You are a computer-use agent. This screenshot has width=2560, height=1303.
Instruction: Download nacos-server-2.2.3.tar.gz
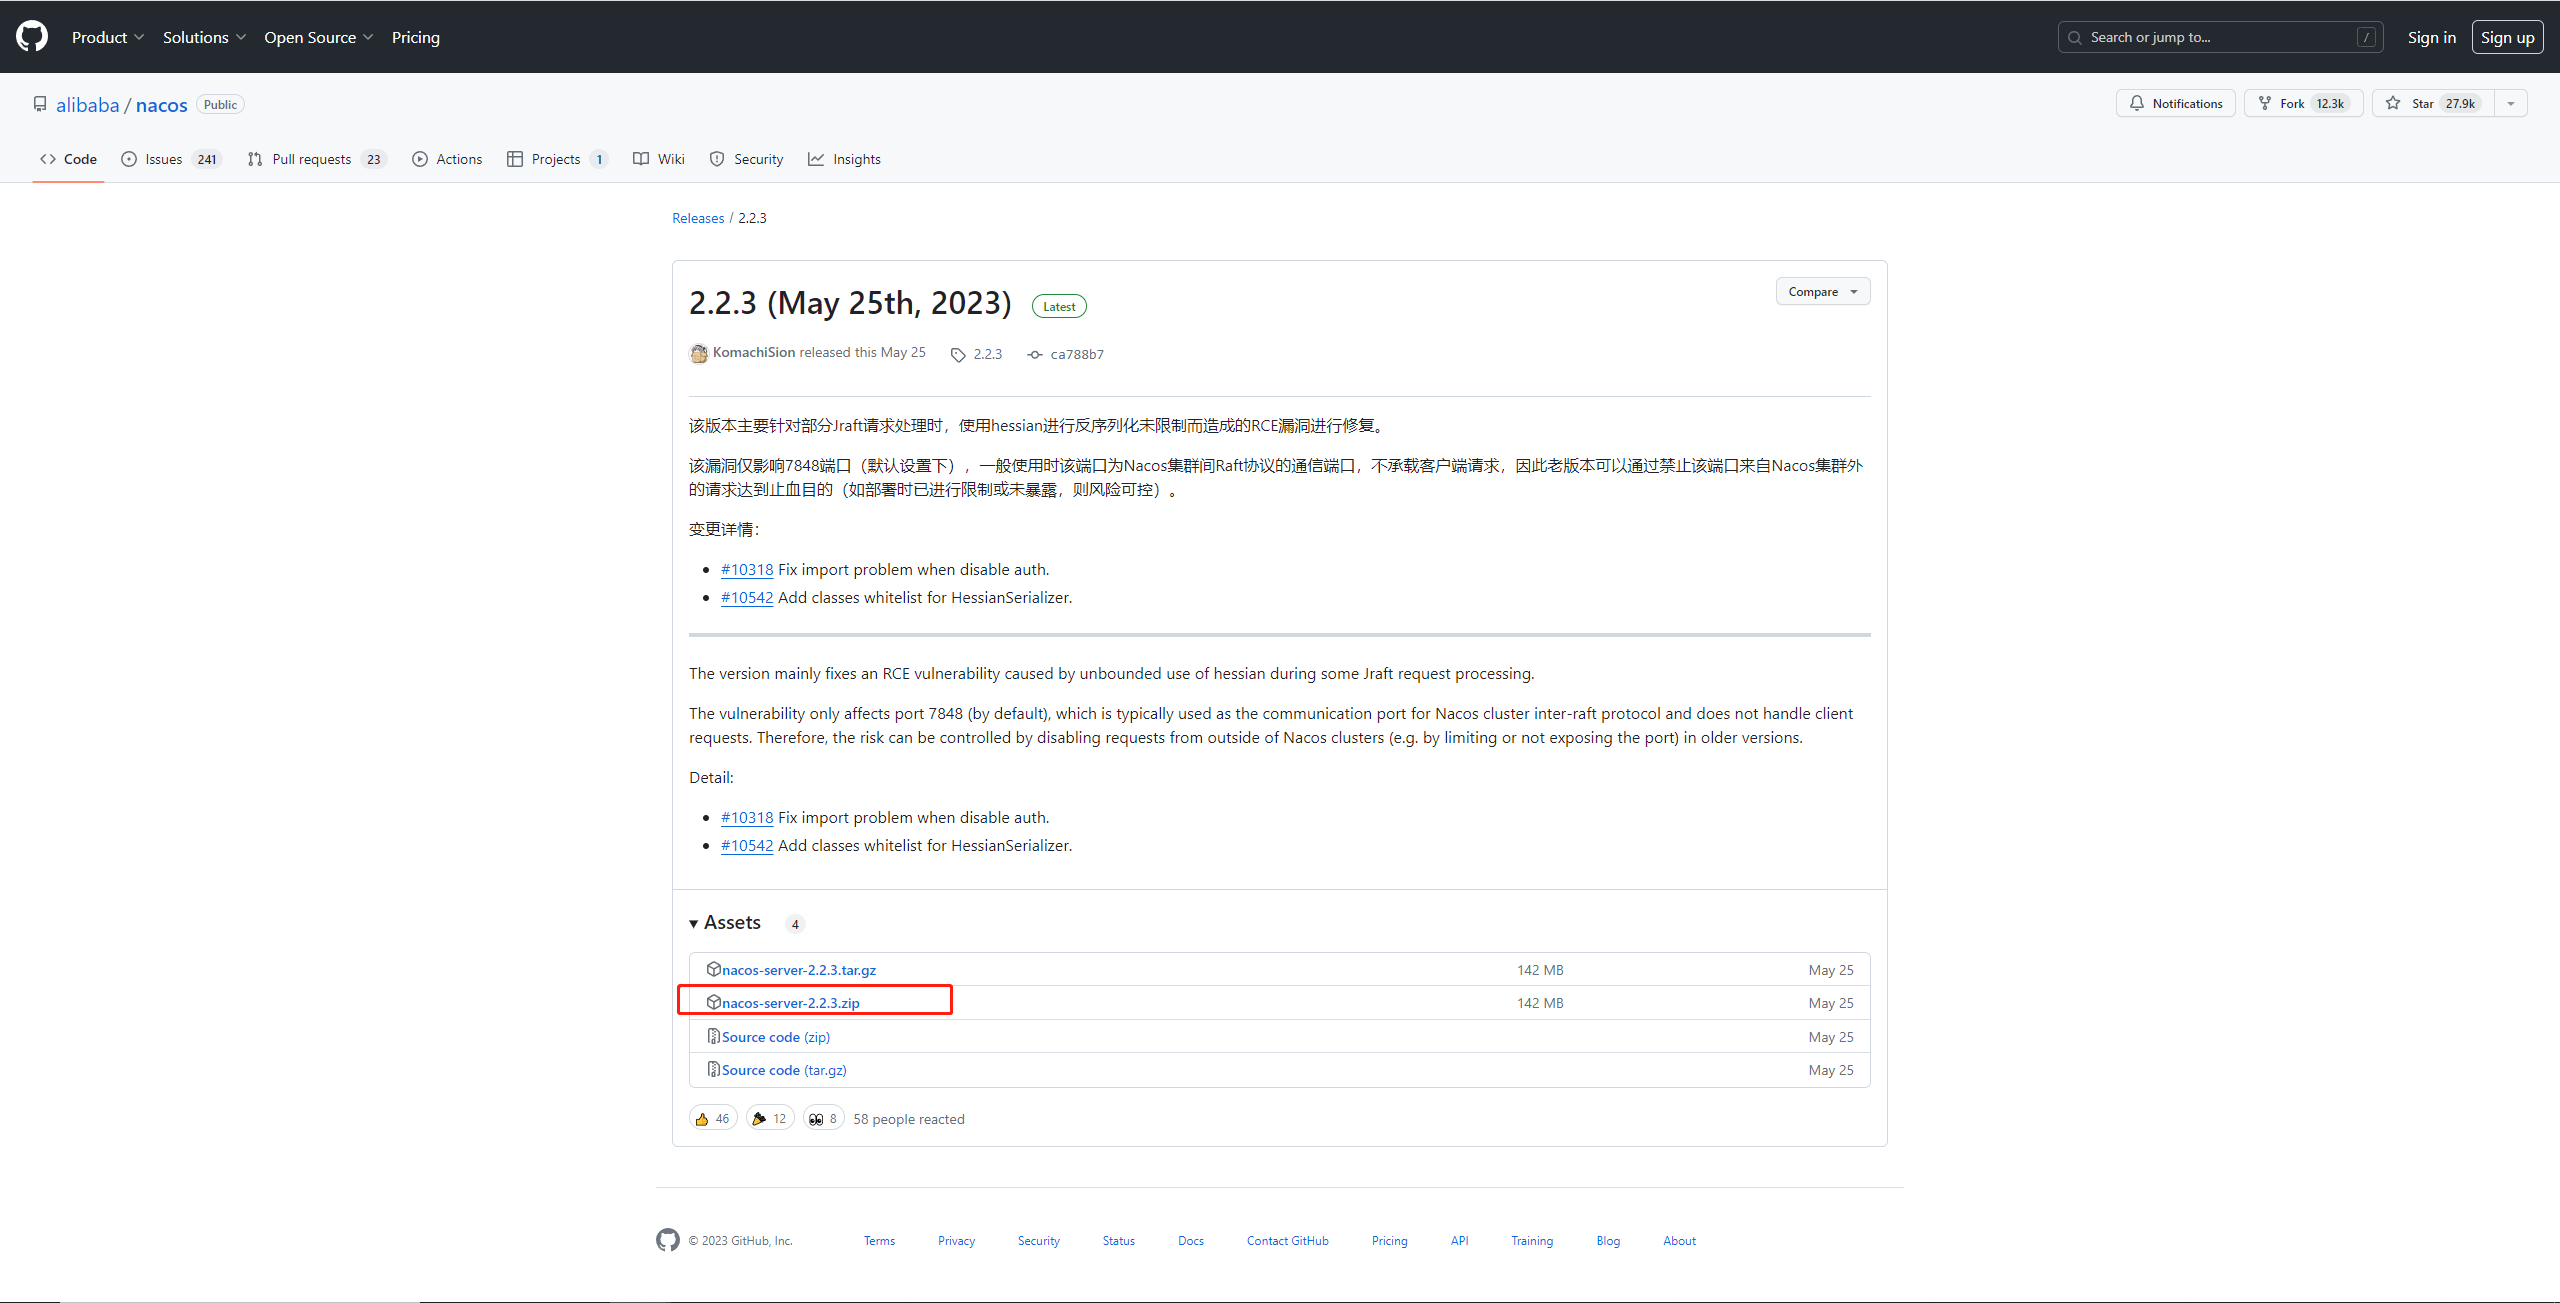click(799, 970)
